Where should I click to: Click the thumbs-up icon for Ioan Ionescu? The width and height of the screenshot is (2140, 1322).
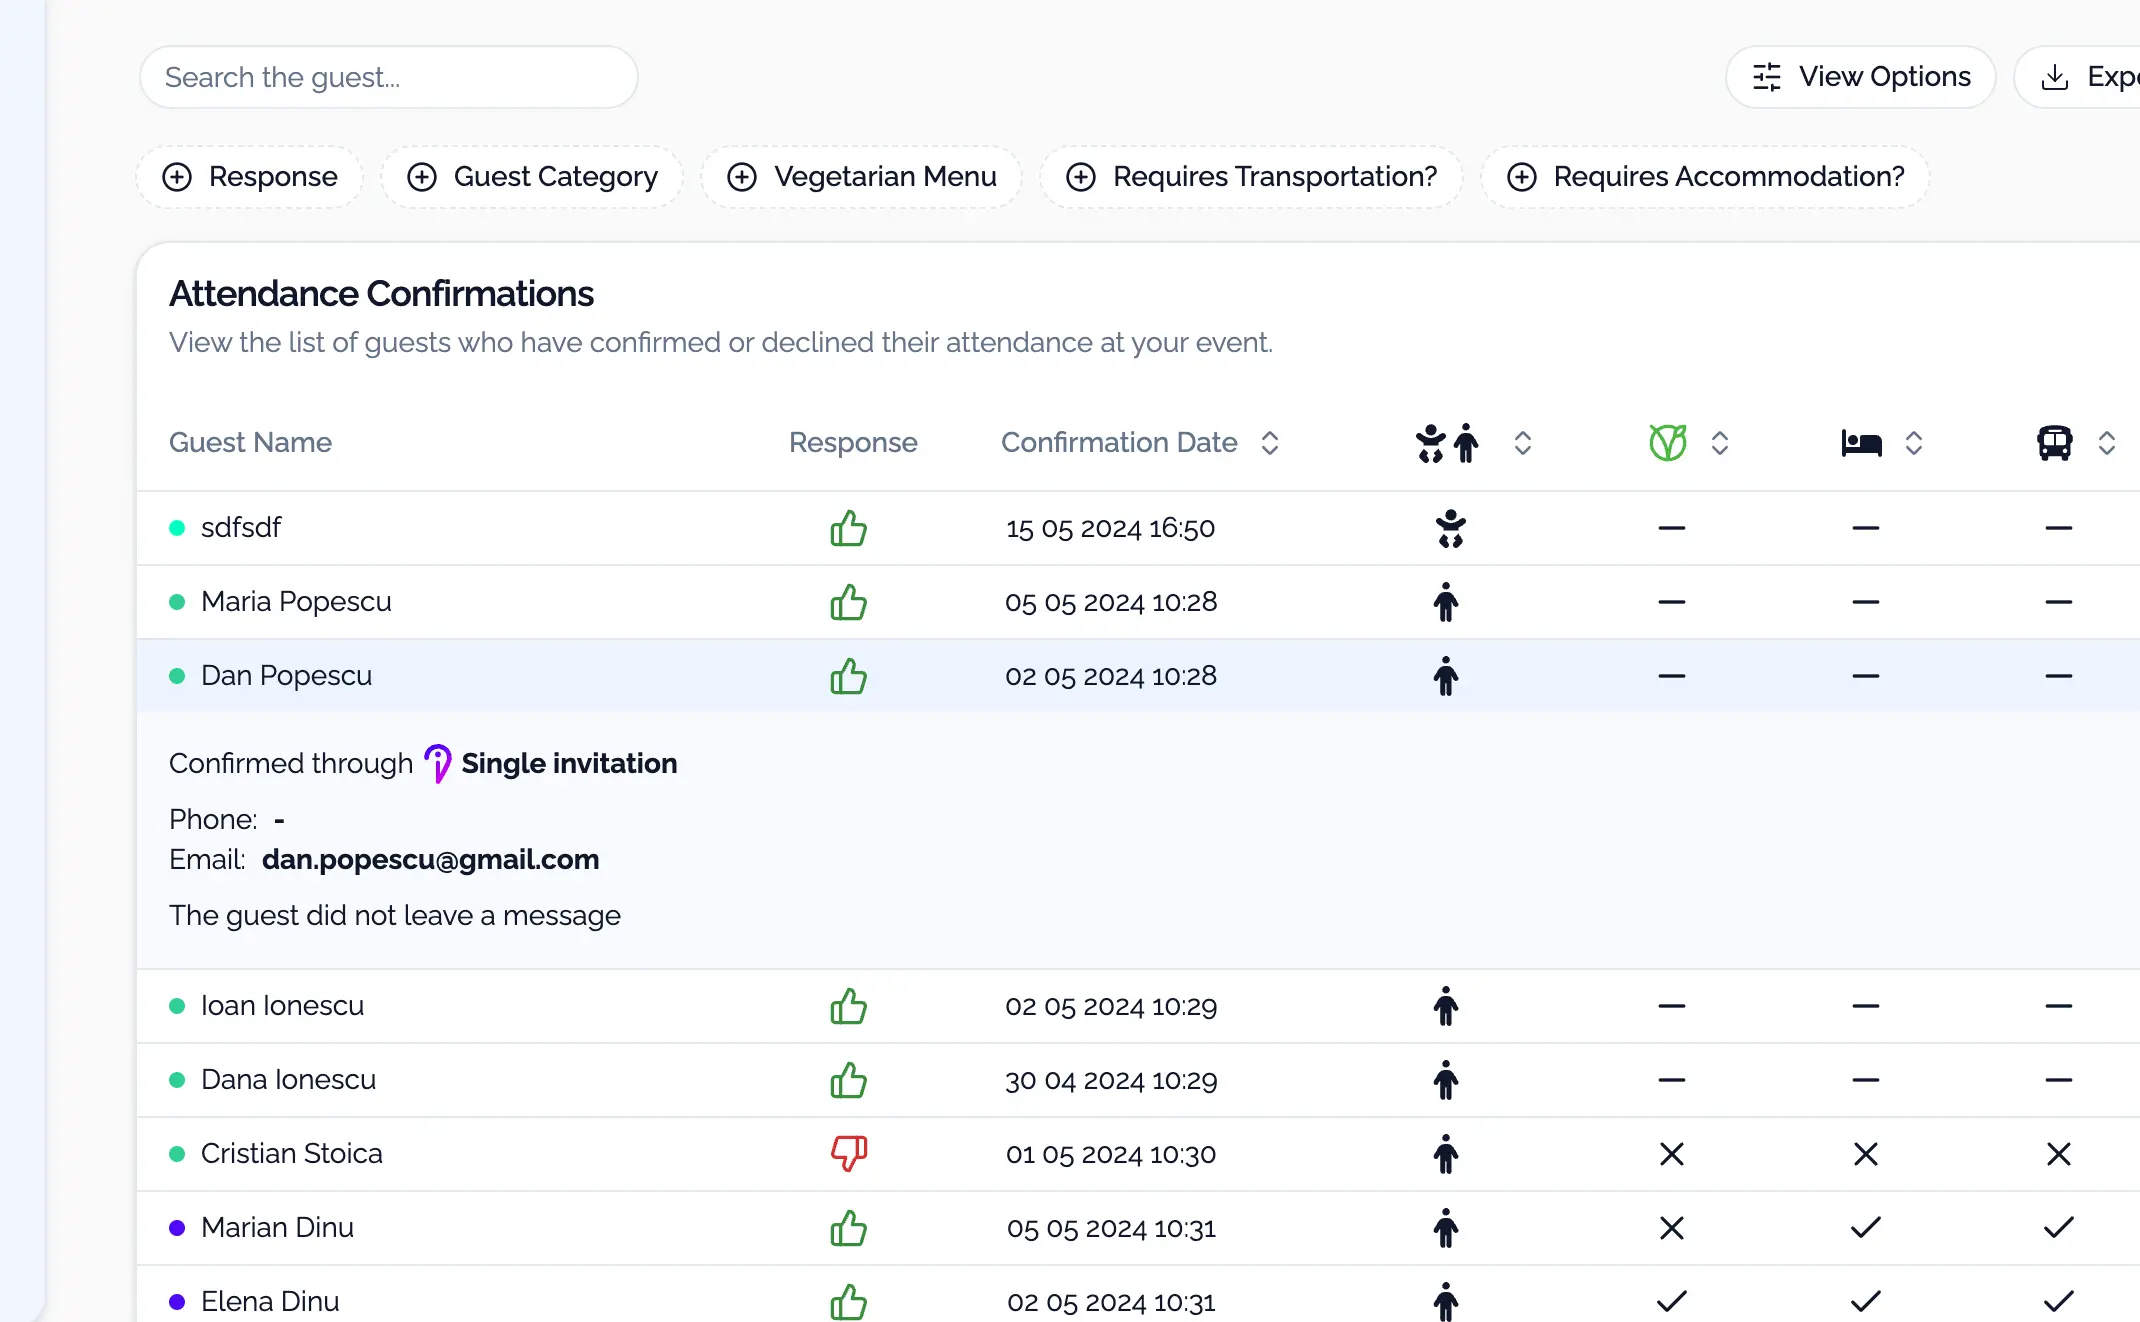[x=848, y=1006]
